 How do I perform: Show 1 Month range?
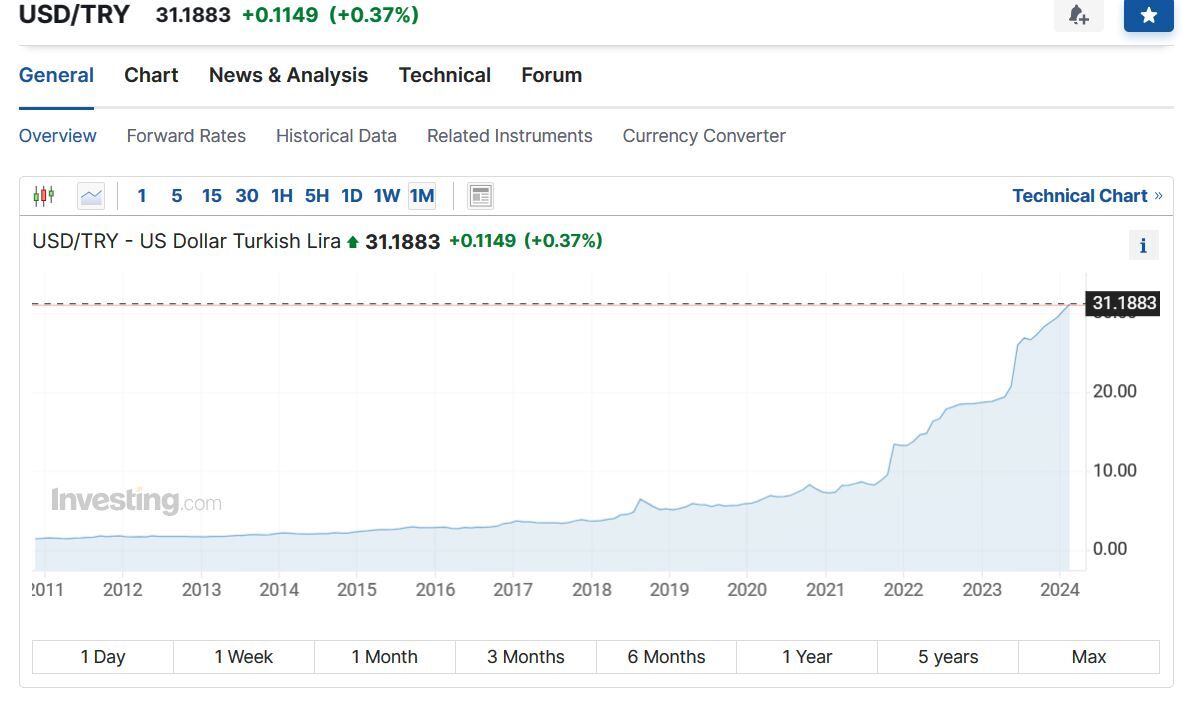coord(385,657)
